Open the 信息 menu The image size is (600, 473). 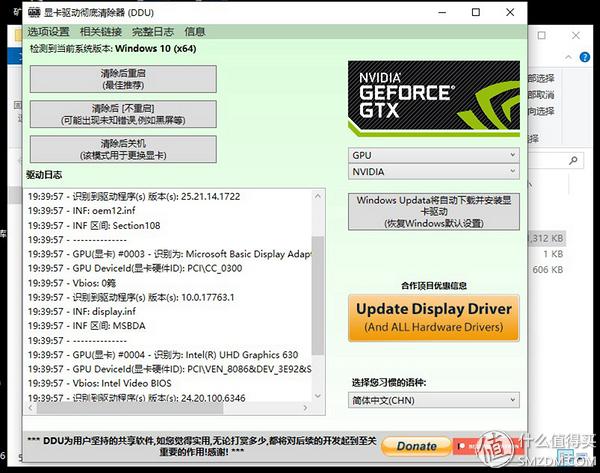coord(195,32)
